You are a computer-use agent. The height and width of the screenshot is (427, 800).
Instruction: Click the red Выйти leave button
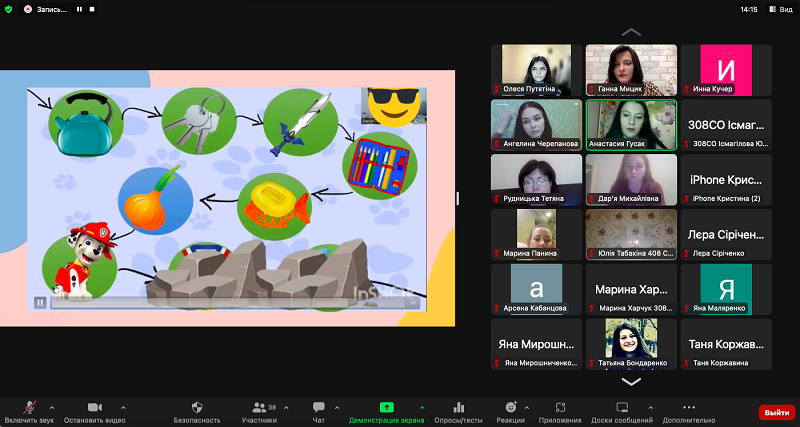[x=777, y=412]
